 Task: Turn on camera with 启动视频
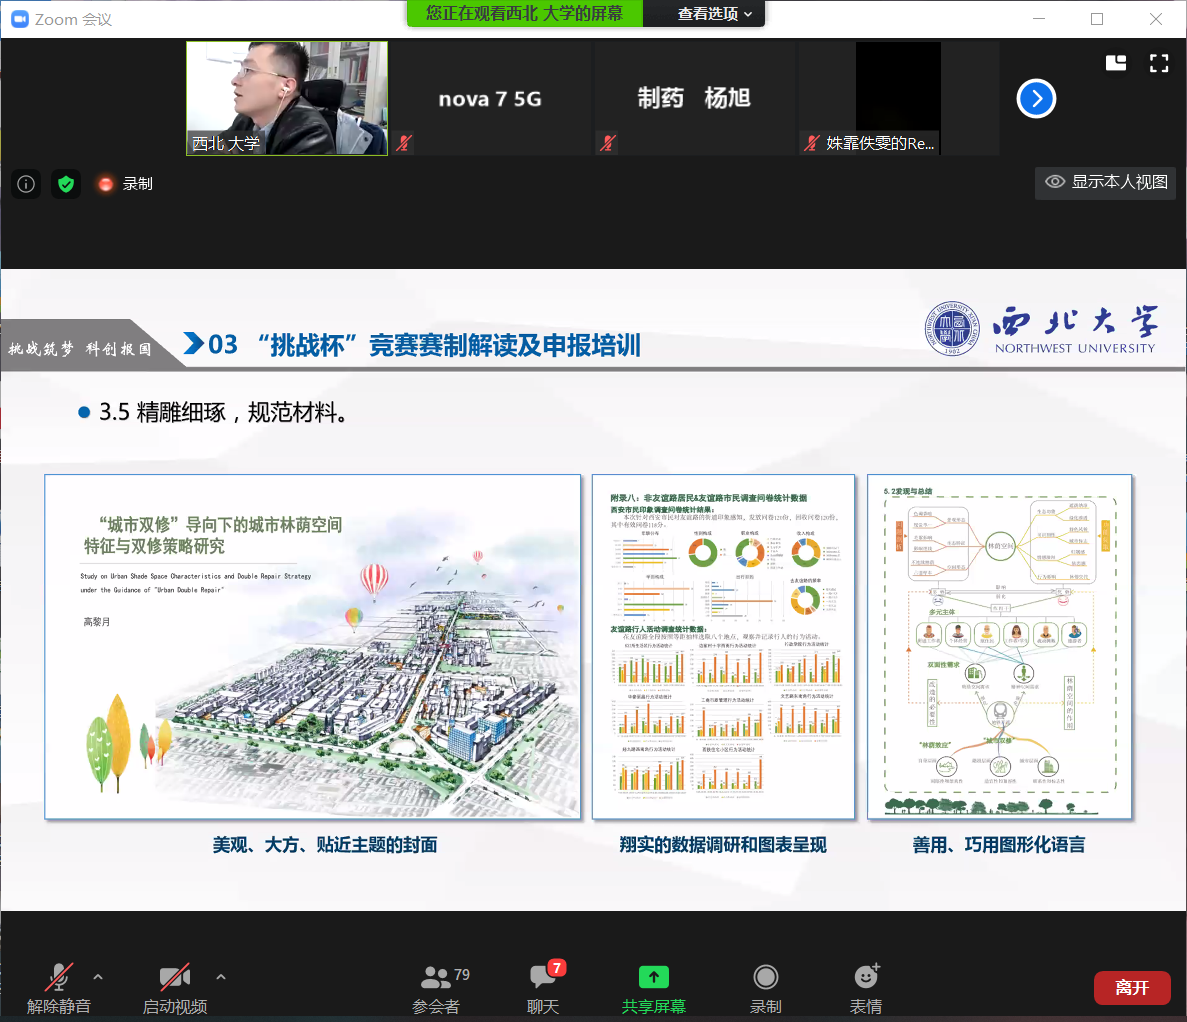point(175,986)
